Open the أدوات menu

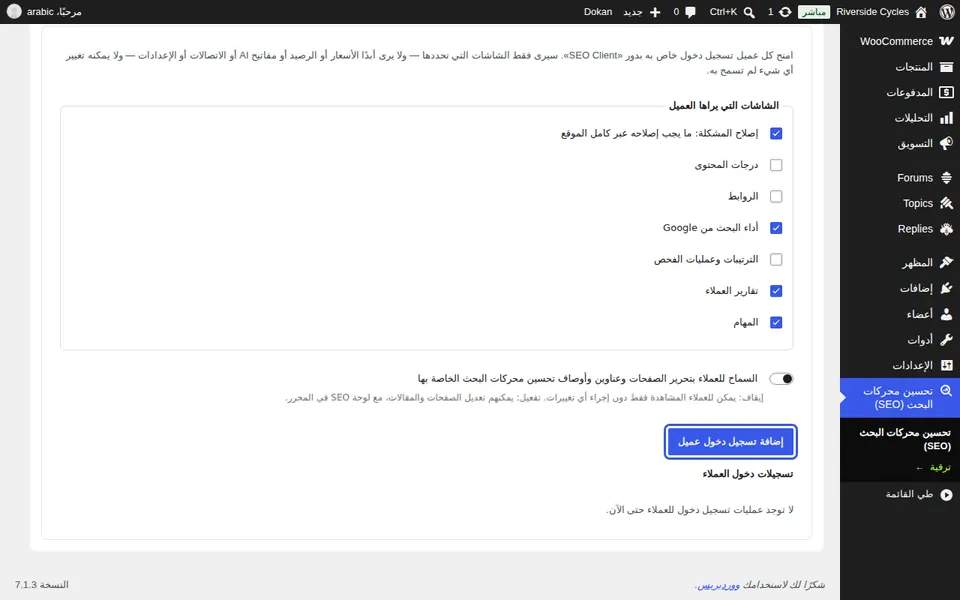899,340
